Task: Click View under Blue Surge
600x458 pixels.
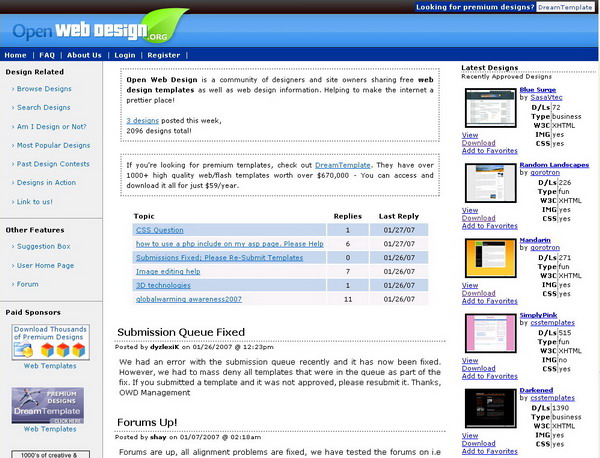Action: (470, 135)
